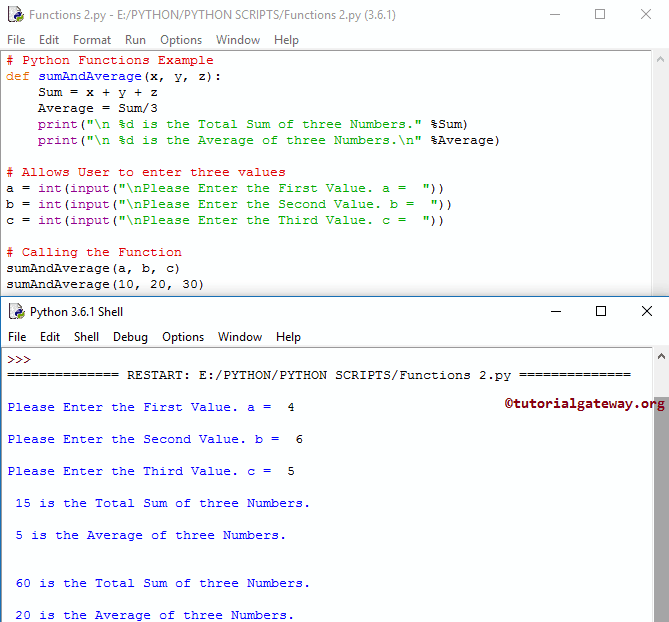Close the Python 3.6.1 Shell window
Screen dimensions: 669x622
point(647,311)
